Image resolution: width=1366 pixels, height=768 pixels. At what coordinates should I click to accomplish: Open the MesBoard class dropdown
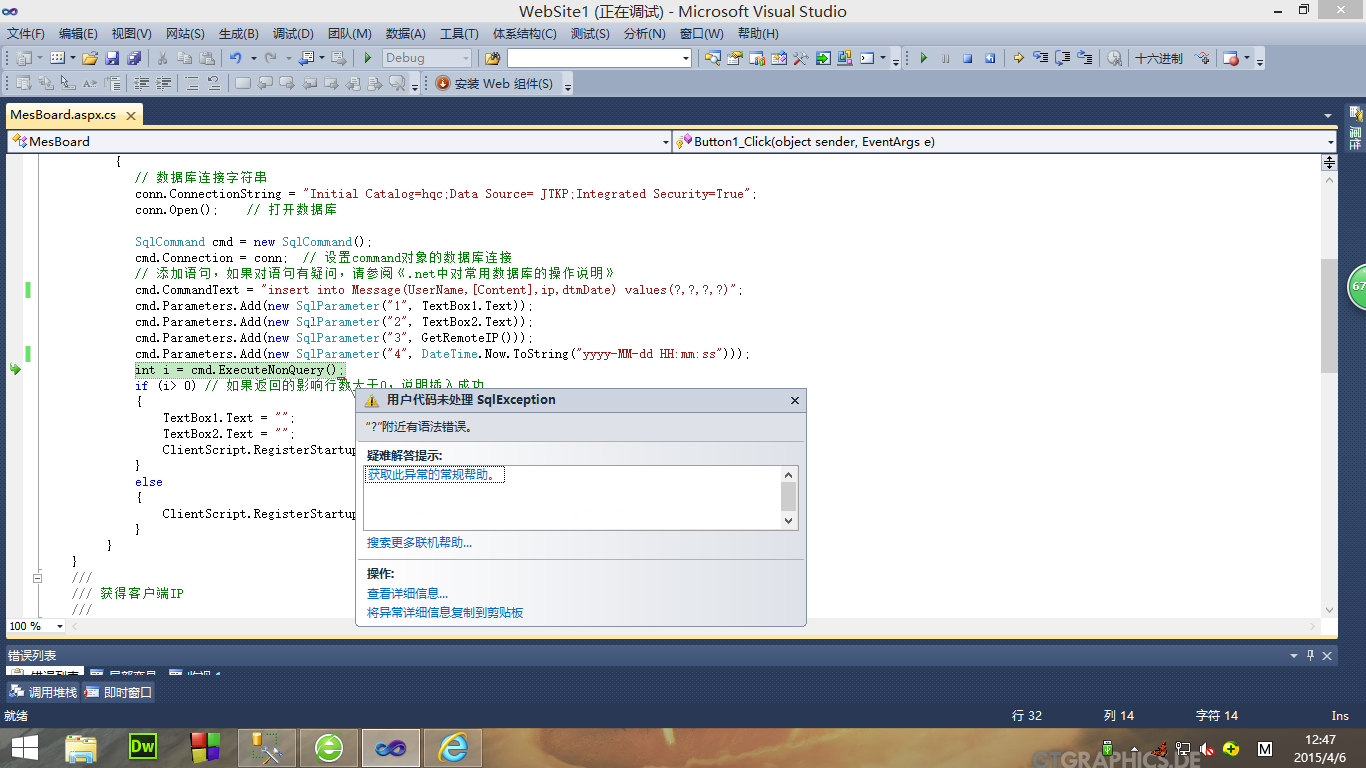click(x=665, y=142)
